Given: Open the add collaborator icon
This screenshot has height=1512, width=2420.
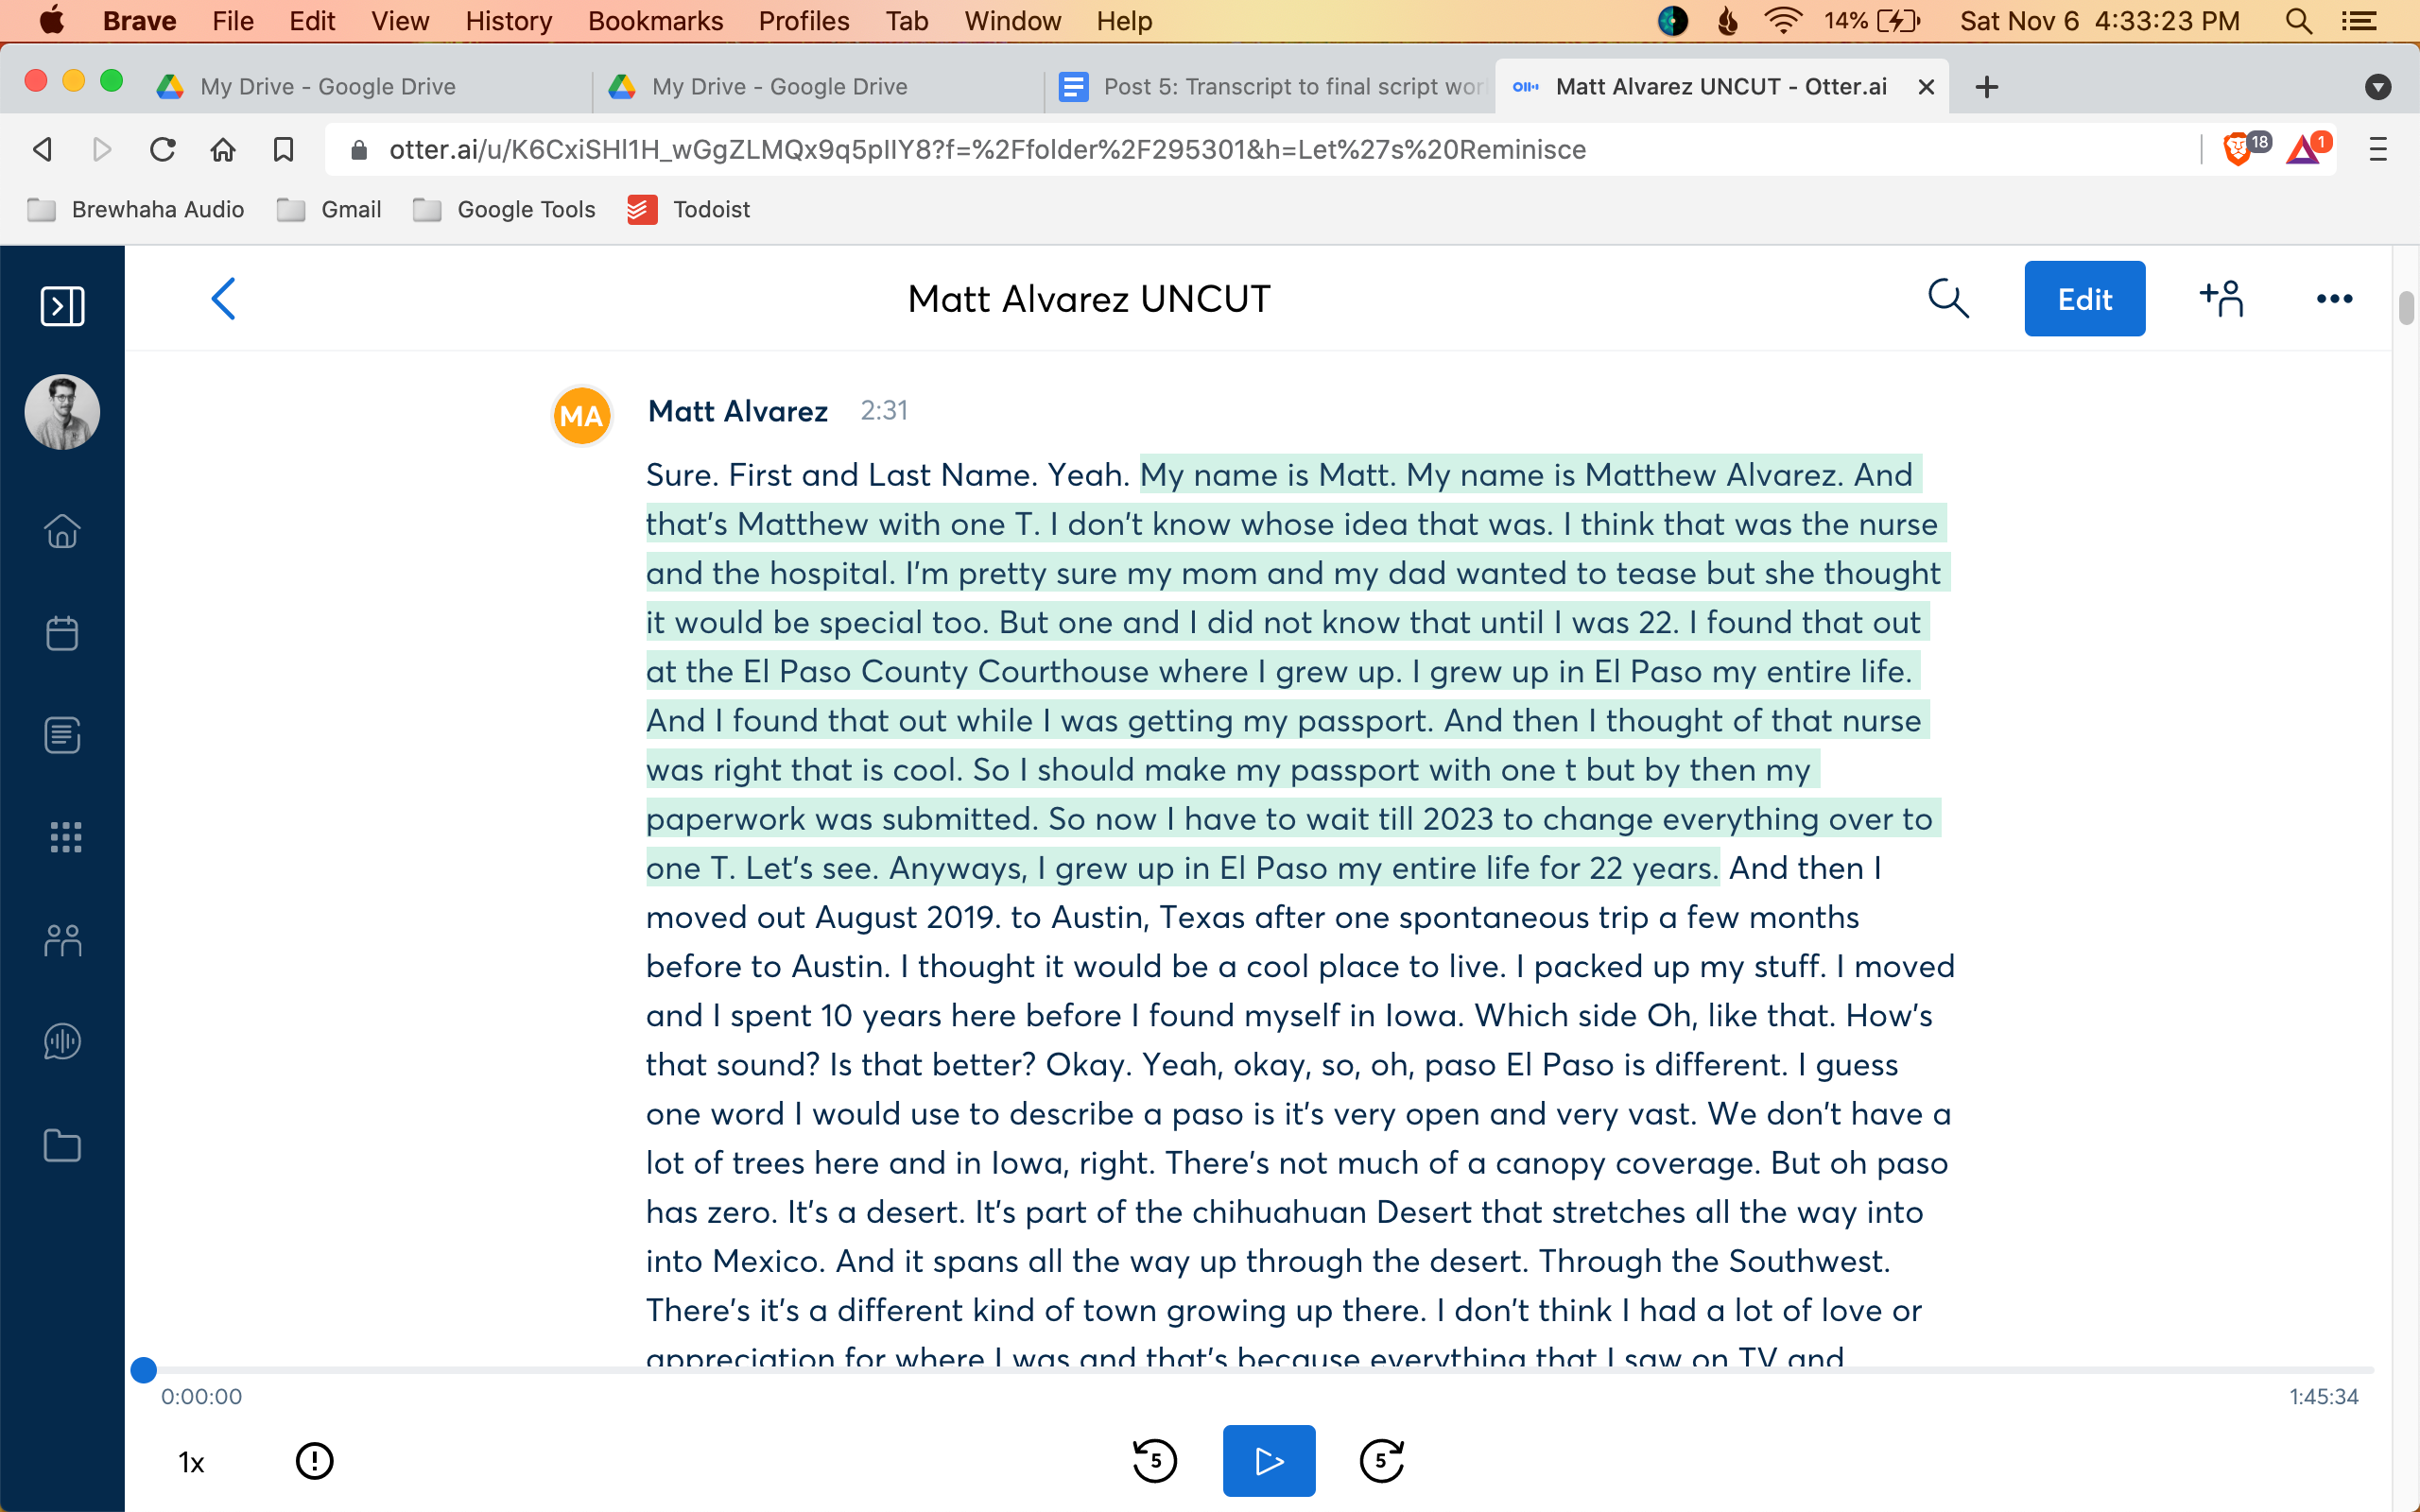Looking at the screenshot, I should tap(2220, 298).
